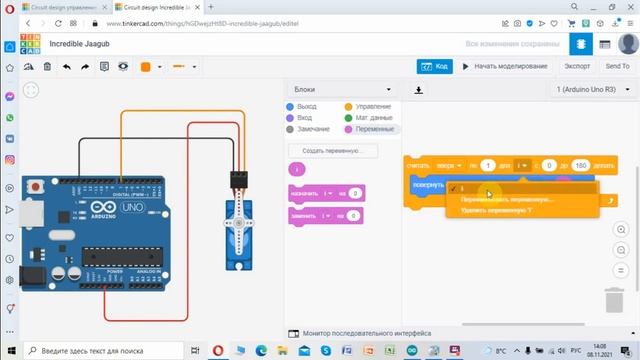Select the Выход block category
This screenshot has height=360, width=640.
coord(302,107)
